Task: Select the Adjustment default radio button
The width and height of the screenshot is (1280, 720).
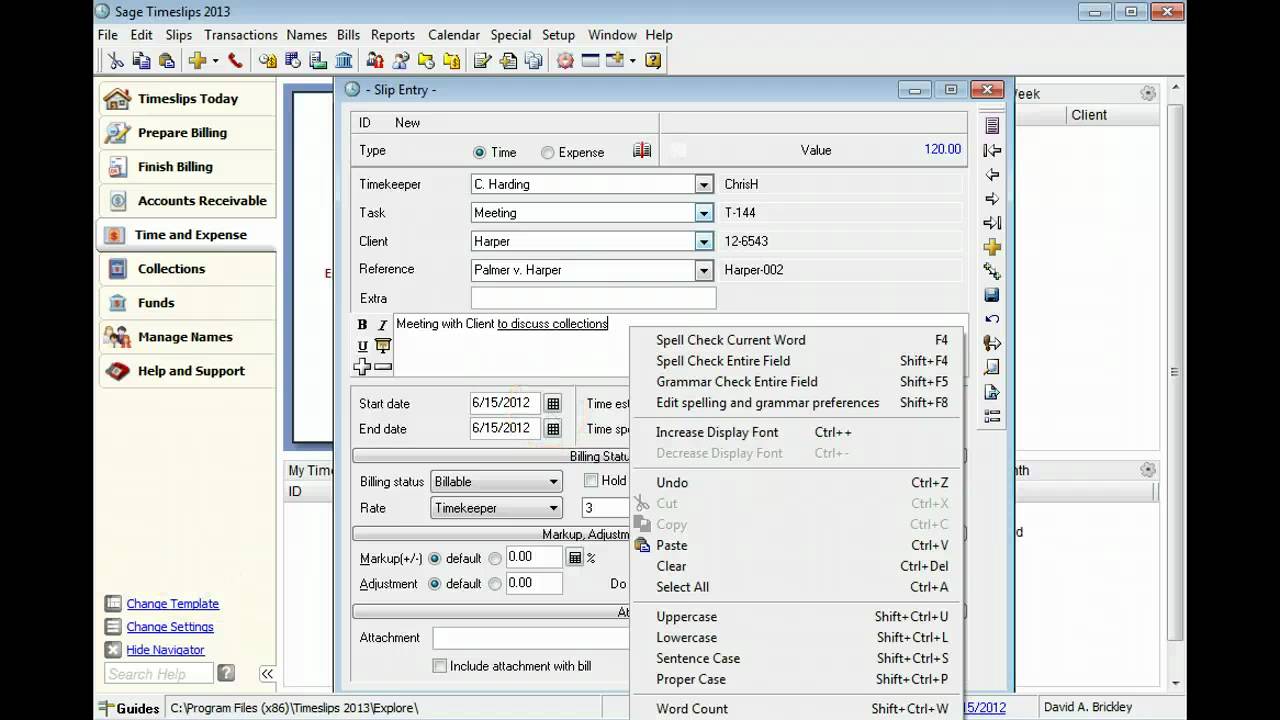Action: 435,584
